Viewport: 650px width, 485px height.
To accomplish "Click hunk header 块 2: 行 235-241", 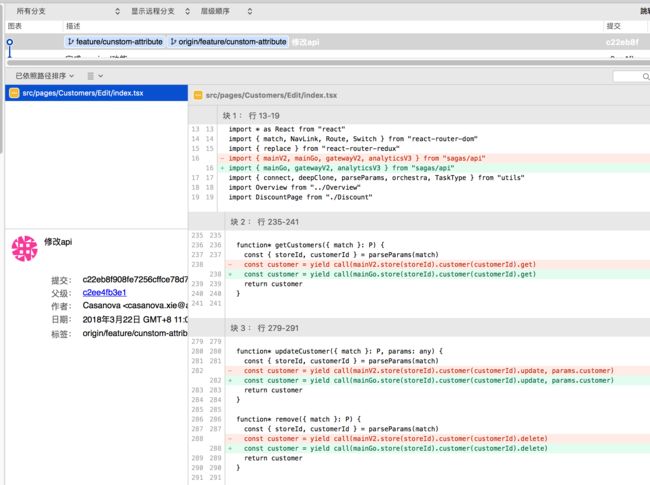I will (x=264, y=222).
